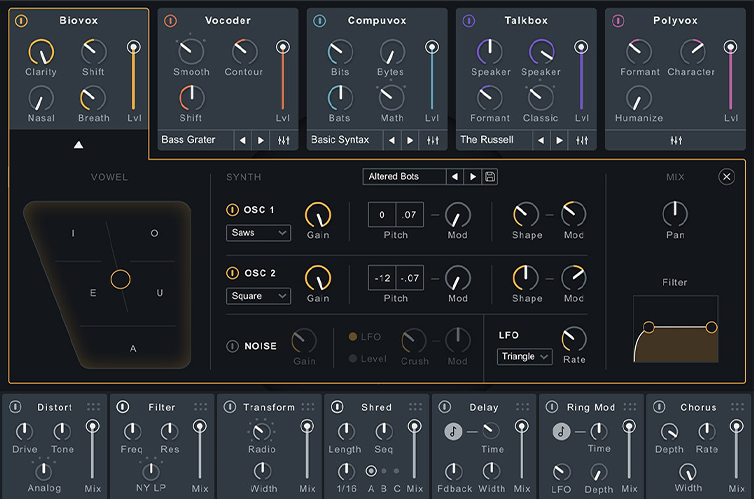
Task: Open the OSC 1 Saws waveform dropdown
Action: (258, 233)
